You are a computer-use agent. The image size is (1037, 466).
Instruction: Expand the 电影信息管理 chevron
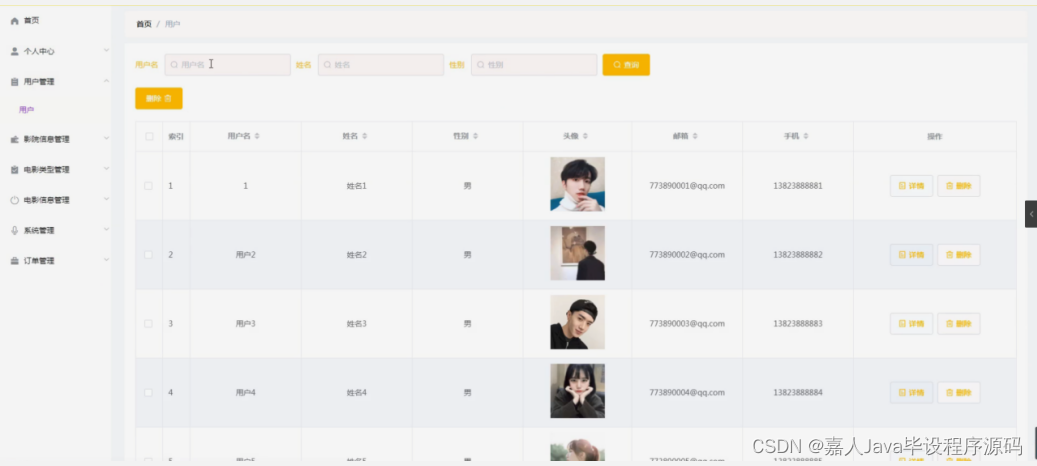(x=106, y=200)
